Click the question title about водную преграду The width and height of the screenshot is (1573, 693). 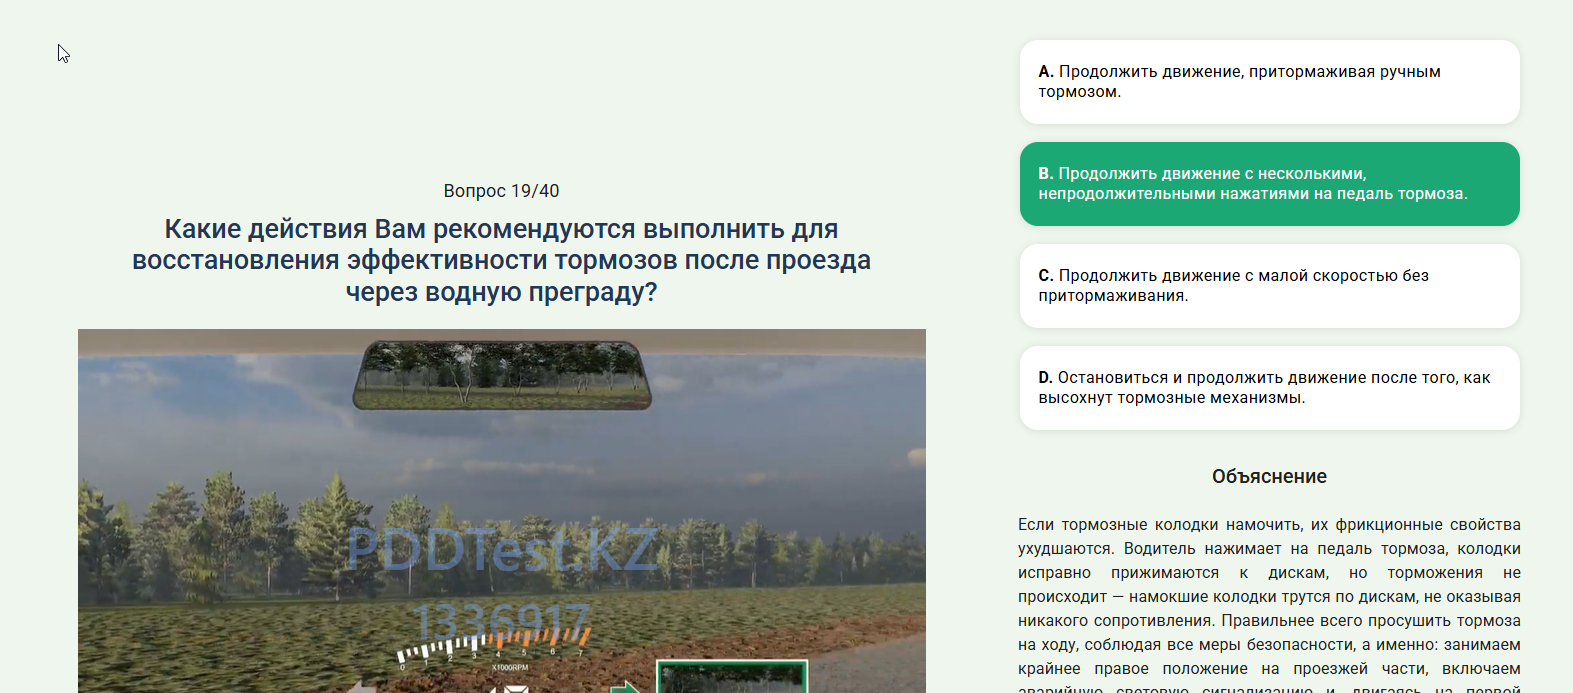[x=502, y=260]
